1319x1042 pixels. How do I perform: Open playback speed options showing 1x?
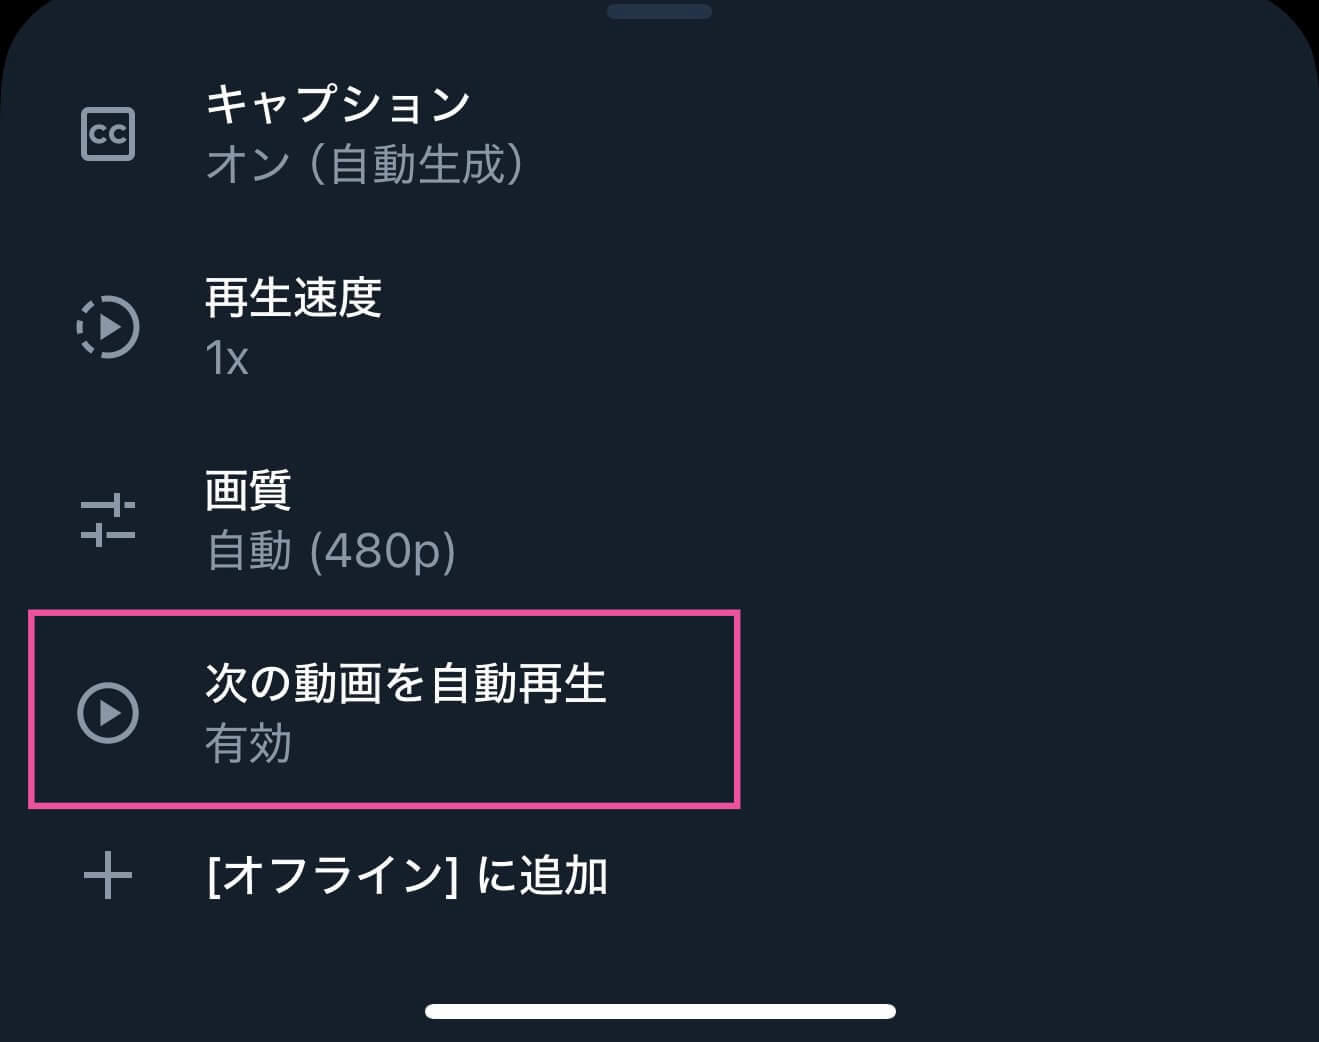coord(227,358)
